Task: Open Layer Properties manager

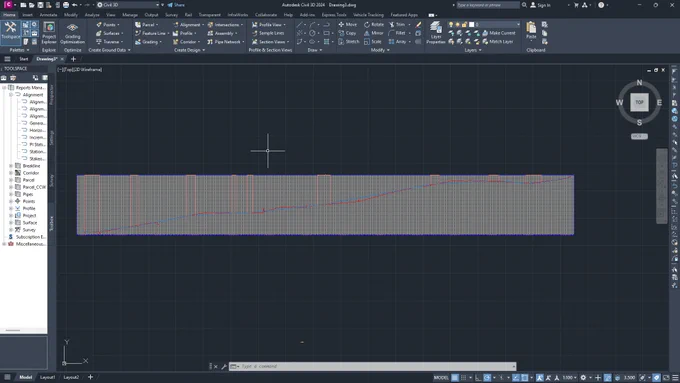Action: pyautogui.click(x=436, y=33)
